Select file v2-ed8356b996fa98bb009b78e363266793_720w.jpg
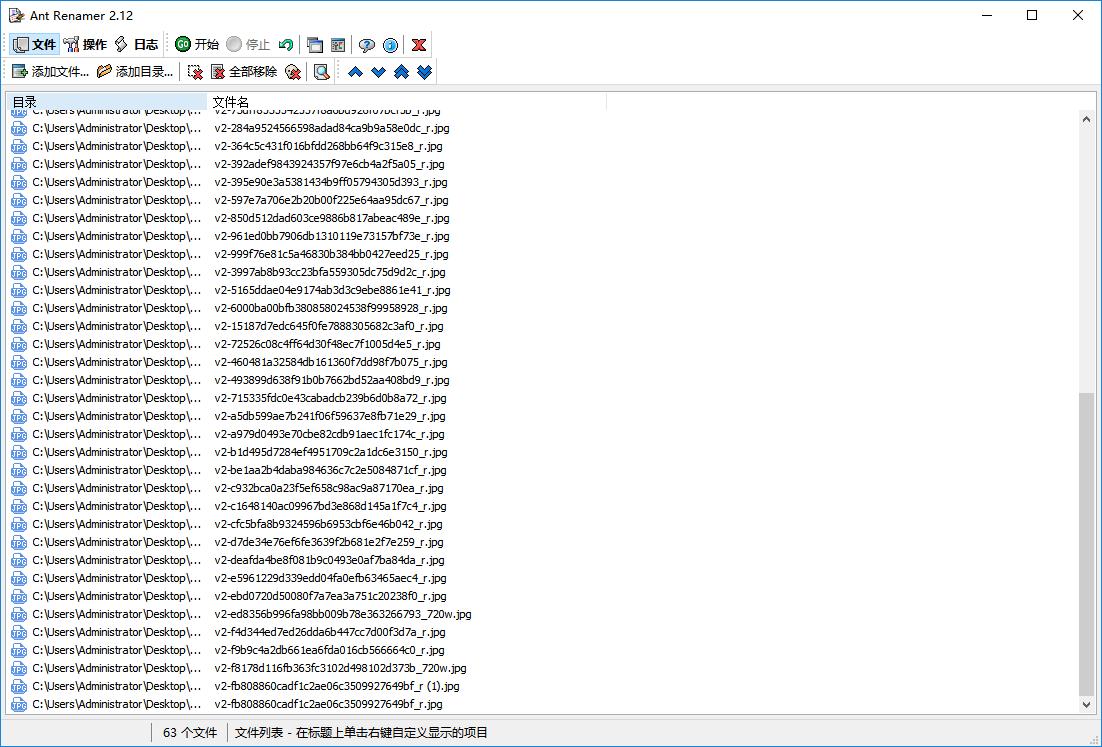Image resolution: width=1102 pixels, height=747 pixels. pos(343,614)
